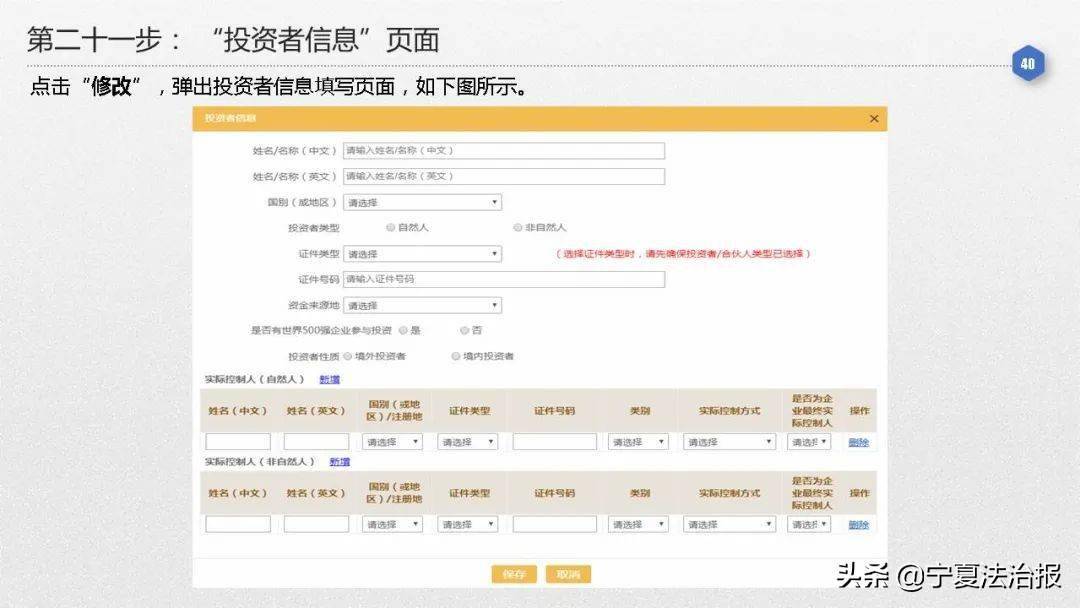Image resolution: width=1080 pixels, height=608 pixels.
Task: Open the 国别(或地区) dropdown above investor type
Action: [422, 202]
